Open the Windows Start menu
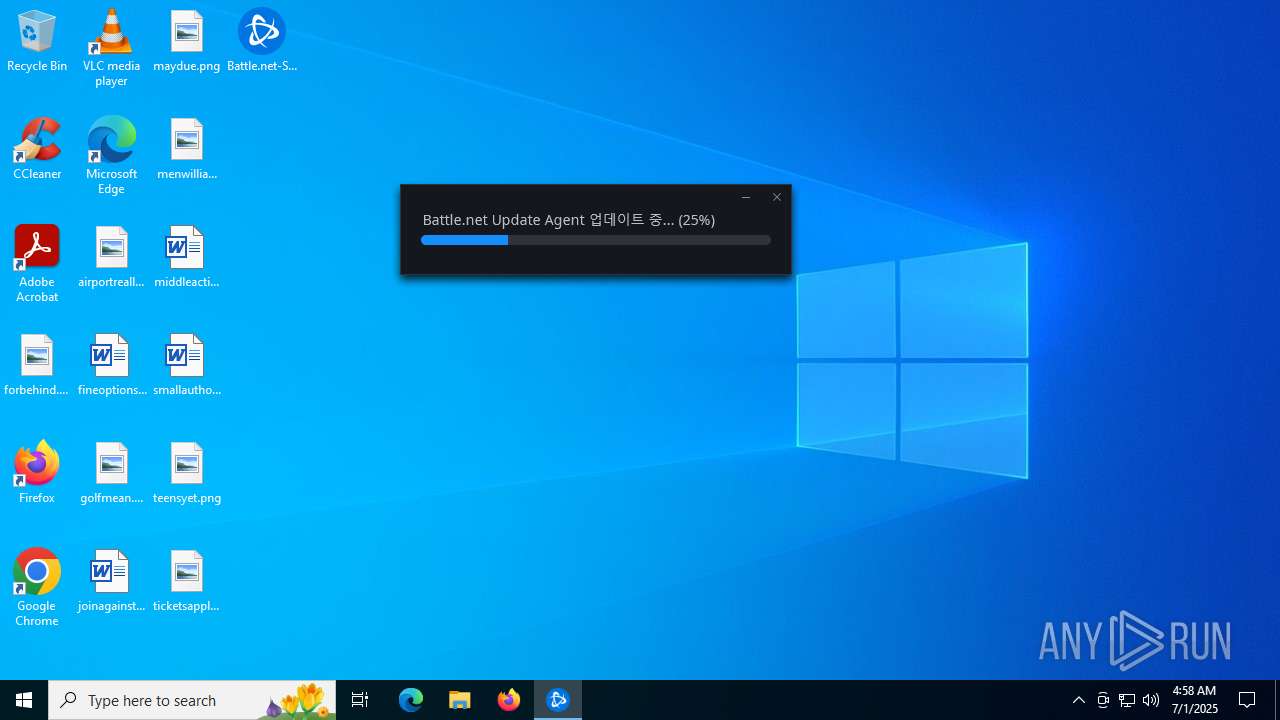This screenshot has width=1280, height=720. [24, 700]
